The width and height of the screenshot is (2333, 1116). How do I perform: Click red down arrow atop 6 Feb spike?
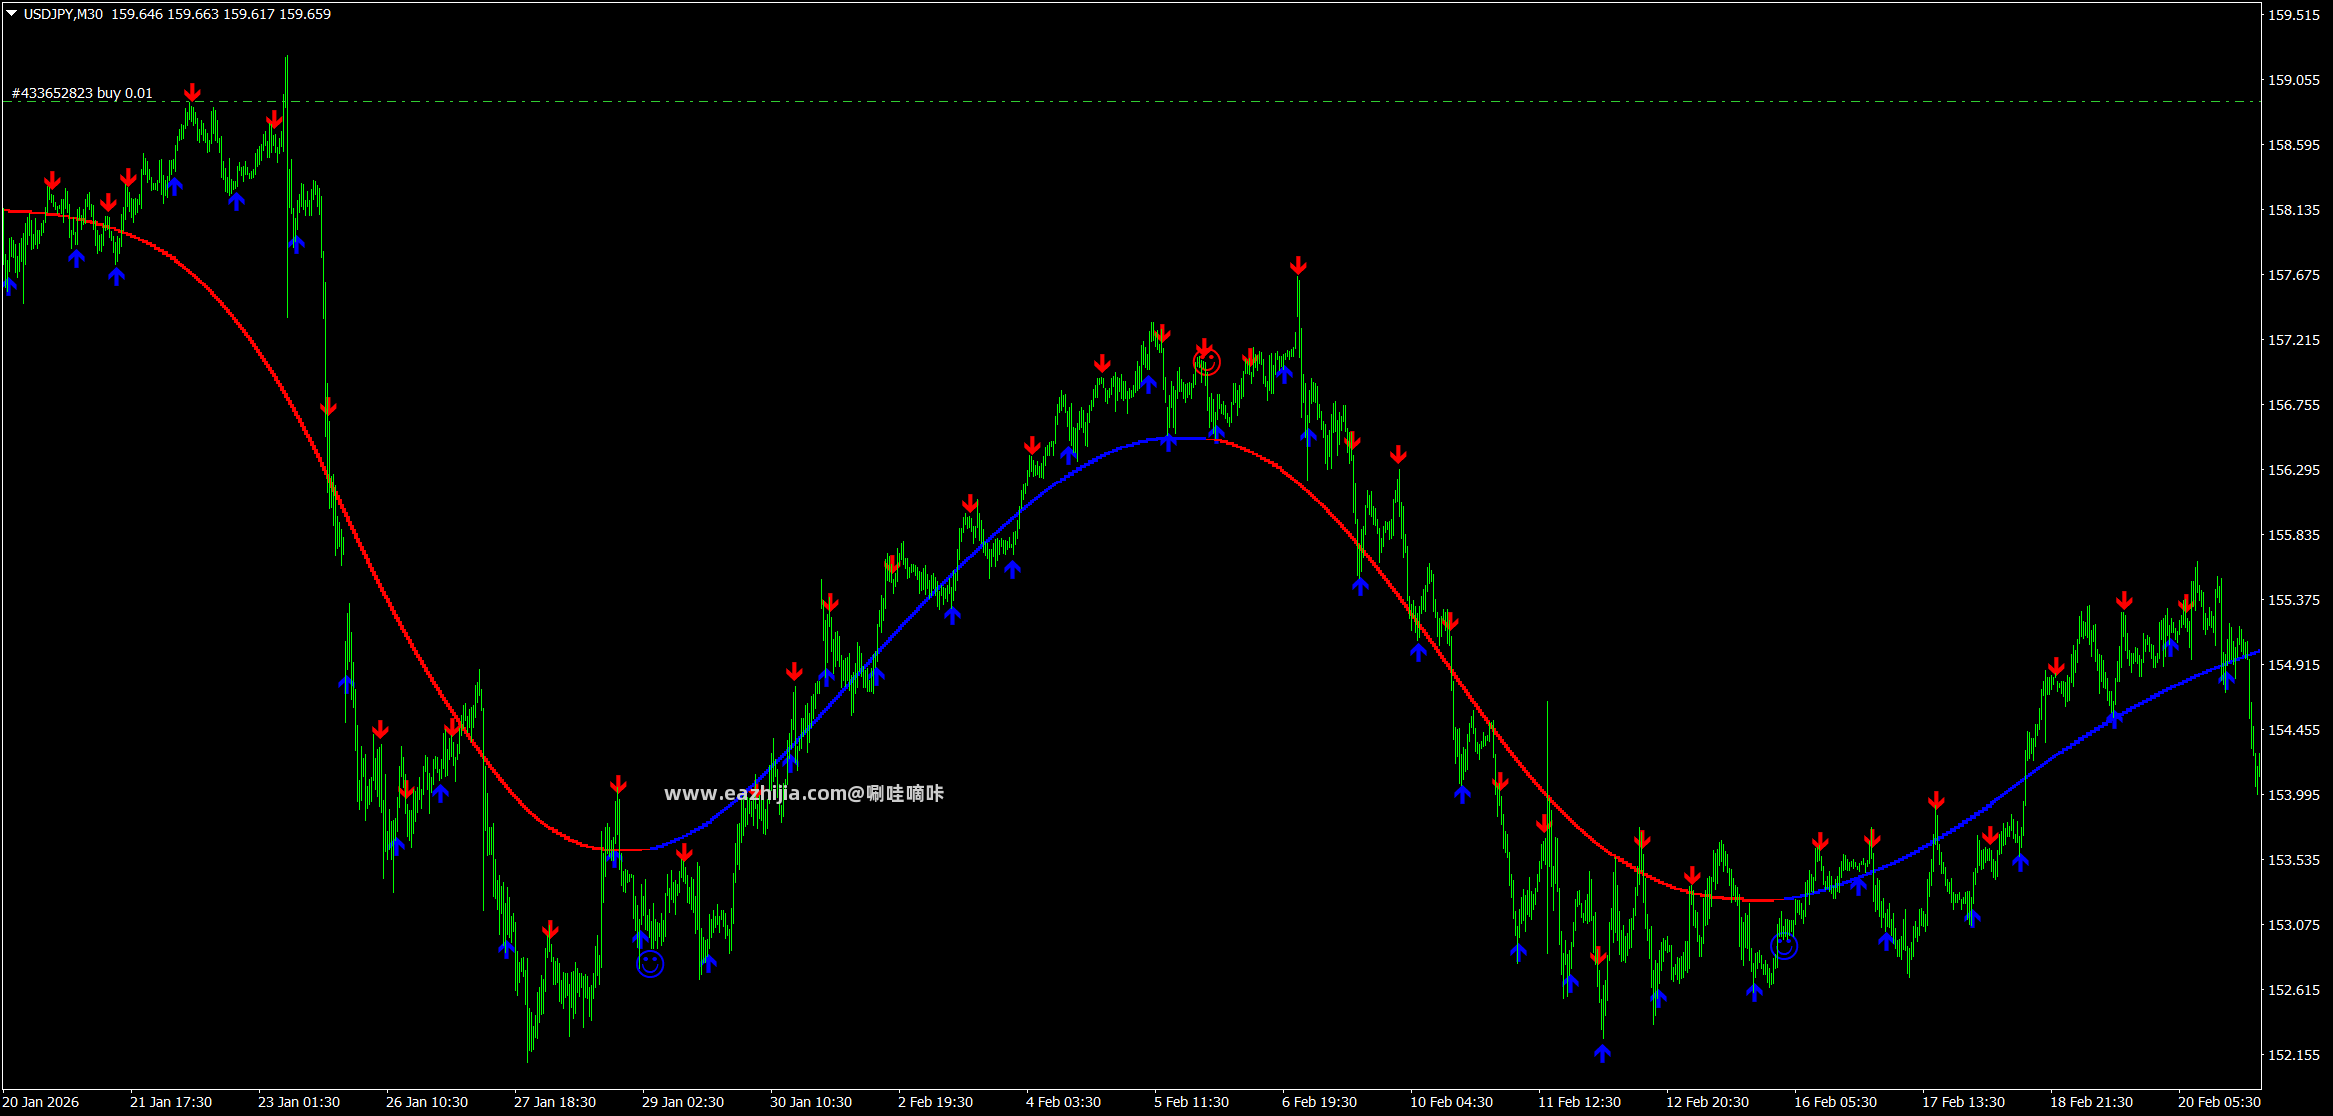point(1298,266)
